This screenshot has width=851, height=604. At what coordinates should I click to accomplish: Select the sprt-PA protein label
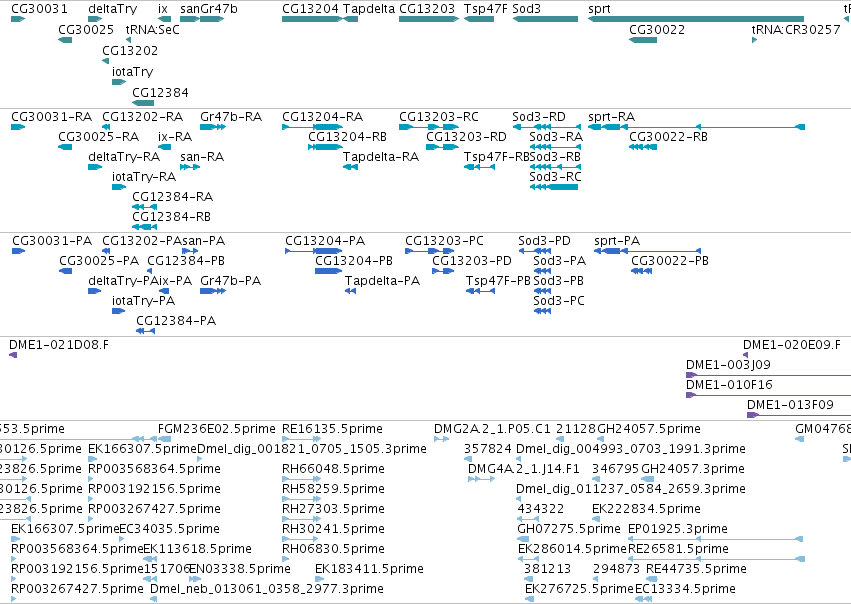[x=617, y=240]
